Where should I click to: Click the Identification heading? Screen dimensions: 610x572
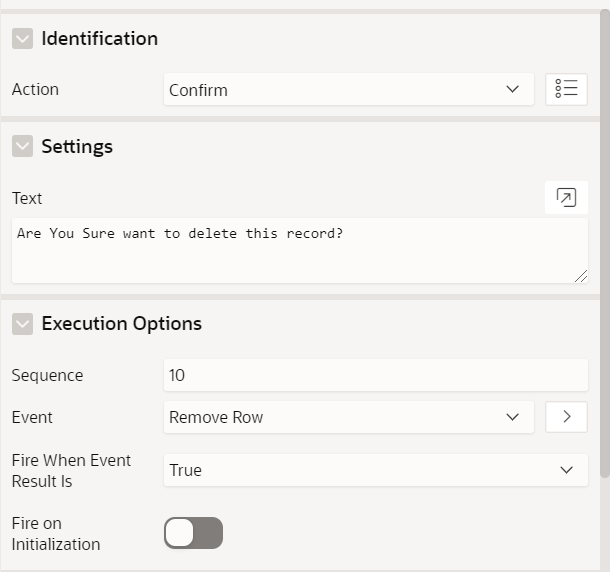[x=100, y=39]
